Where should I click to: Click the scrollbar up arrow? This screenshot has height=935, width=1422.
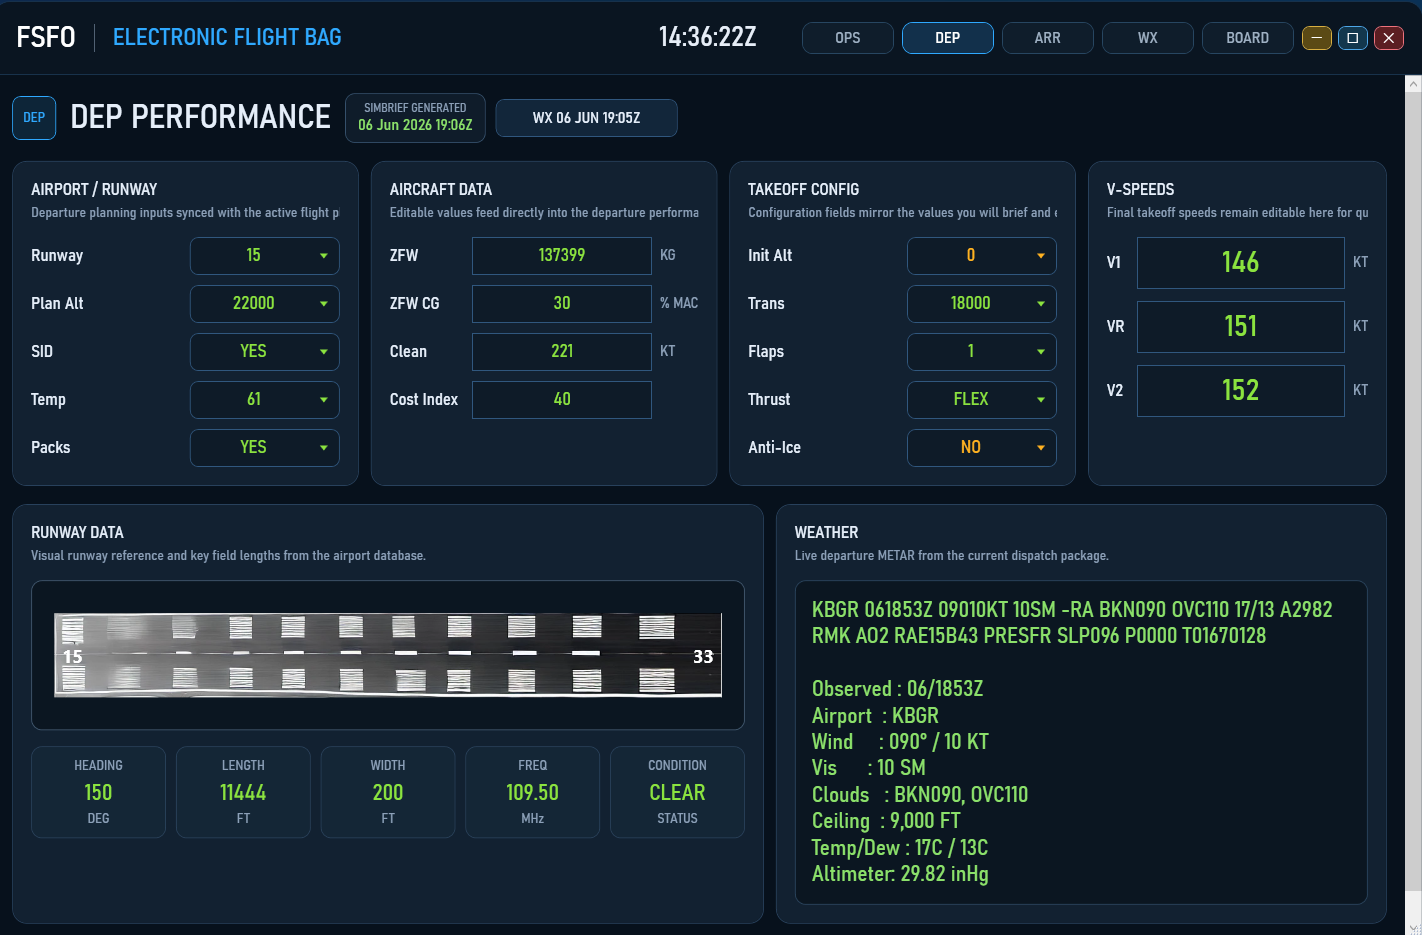pyautogui.click(x=1413, y=85)
